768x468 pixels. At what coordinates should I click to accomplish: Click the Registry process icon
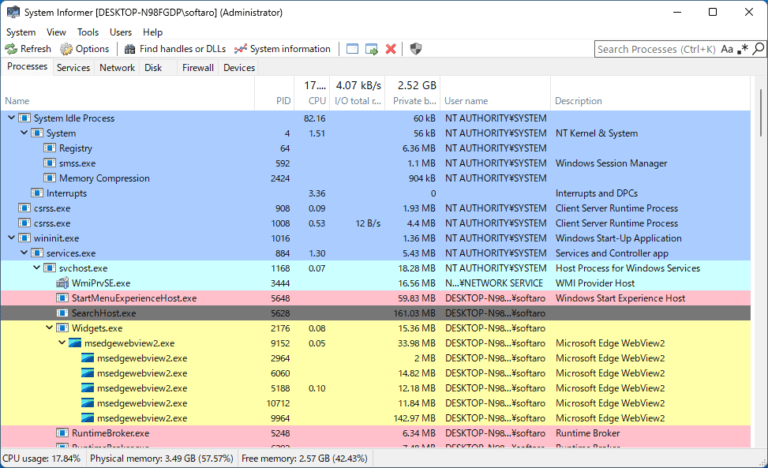(49, 148)
